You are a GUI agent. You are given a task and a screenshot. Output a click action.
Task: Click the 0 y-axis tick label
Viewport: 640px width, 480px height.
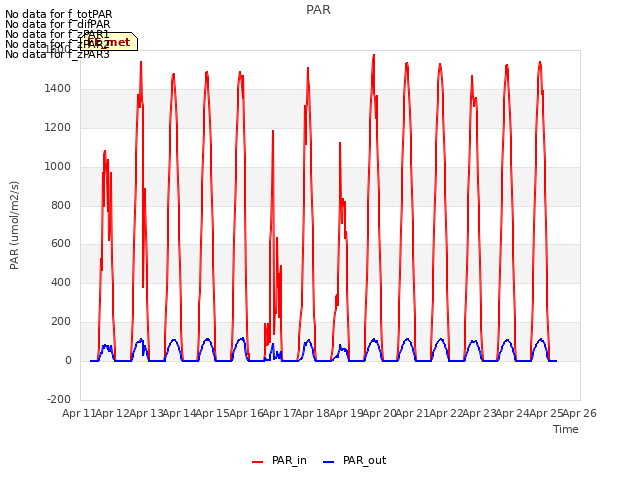click(x=68, y=361)
